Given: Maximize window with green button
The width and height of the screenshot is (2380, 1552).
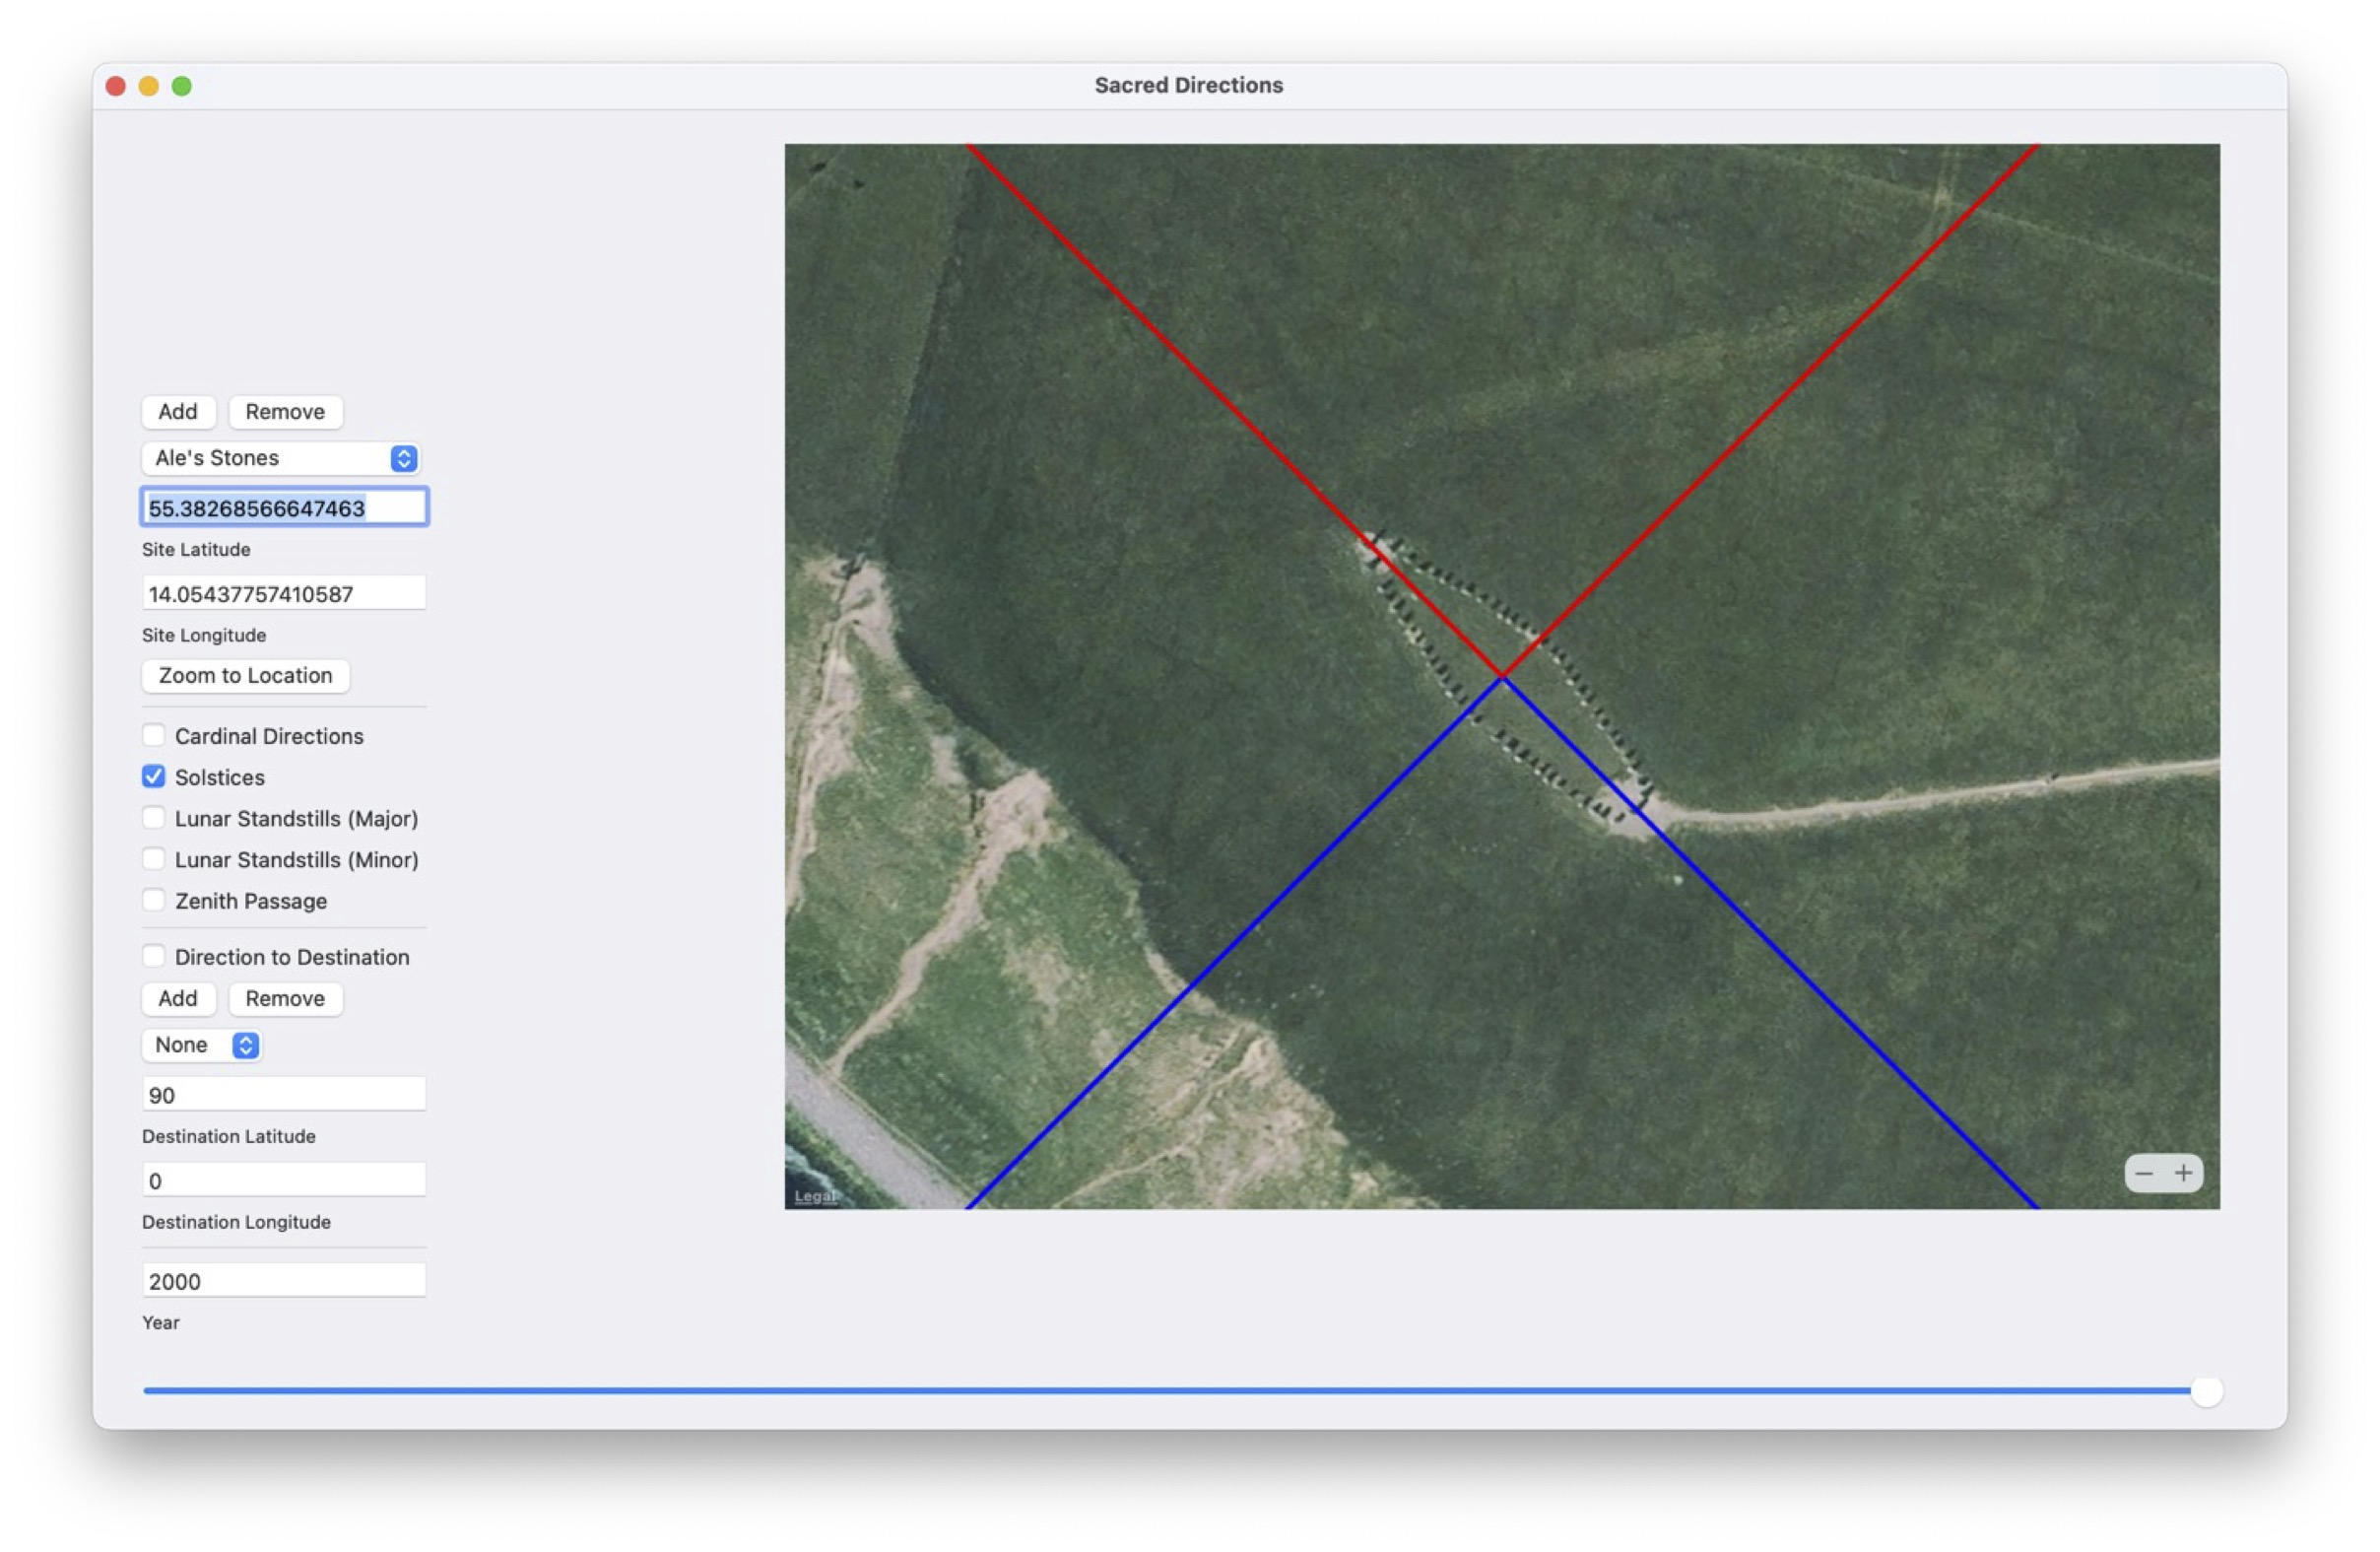Looking at the screenshot, I should tap(182, 86).
